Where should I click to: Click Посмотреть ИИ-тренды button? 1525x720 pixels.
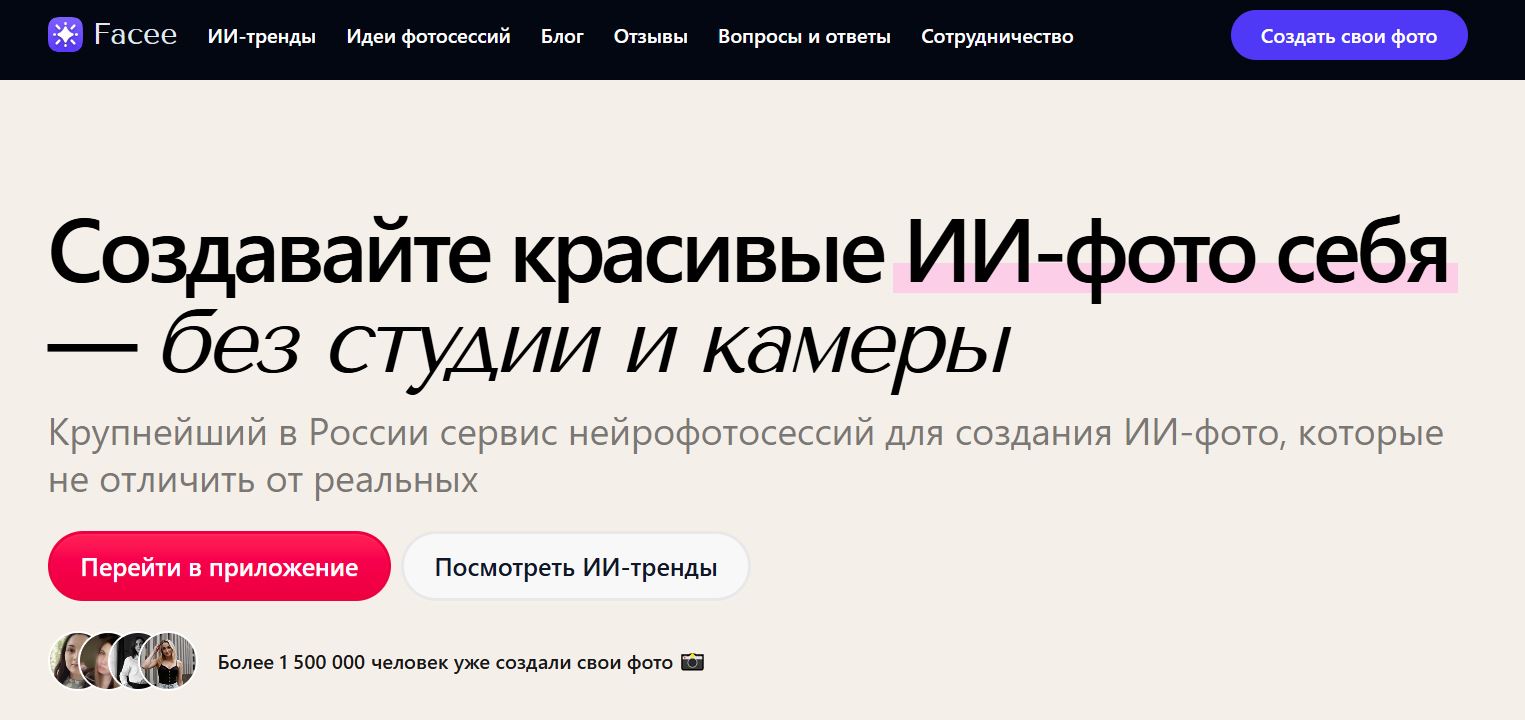tap(575, 566)
